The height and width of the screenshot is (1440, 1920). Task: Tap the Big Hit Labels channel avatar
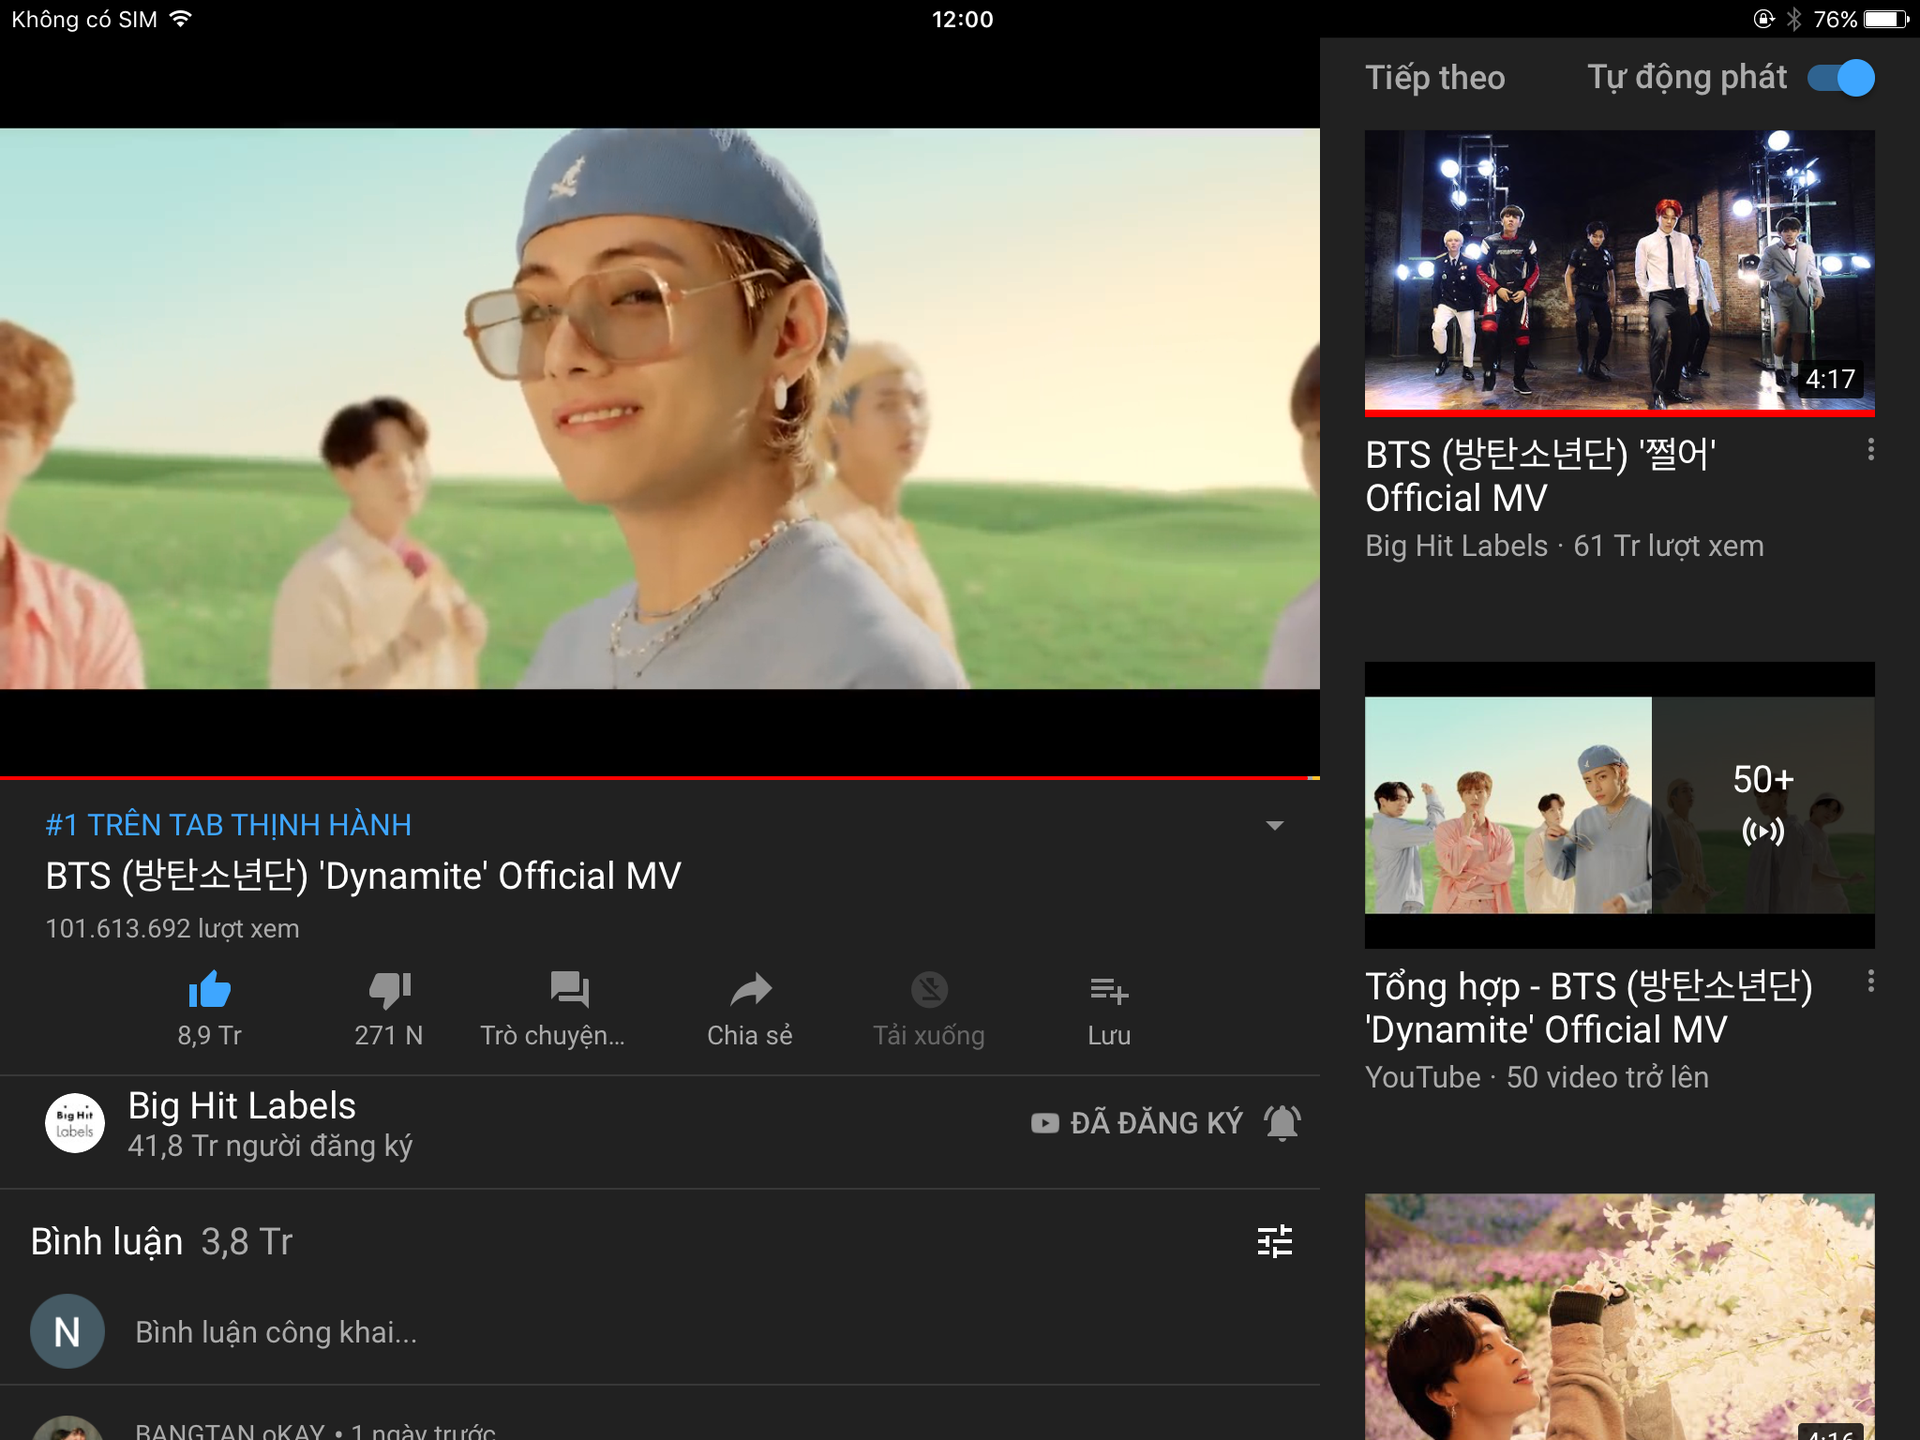tap(75, 1123)
